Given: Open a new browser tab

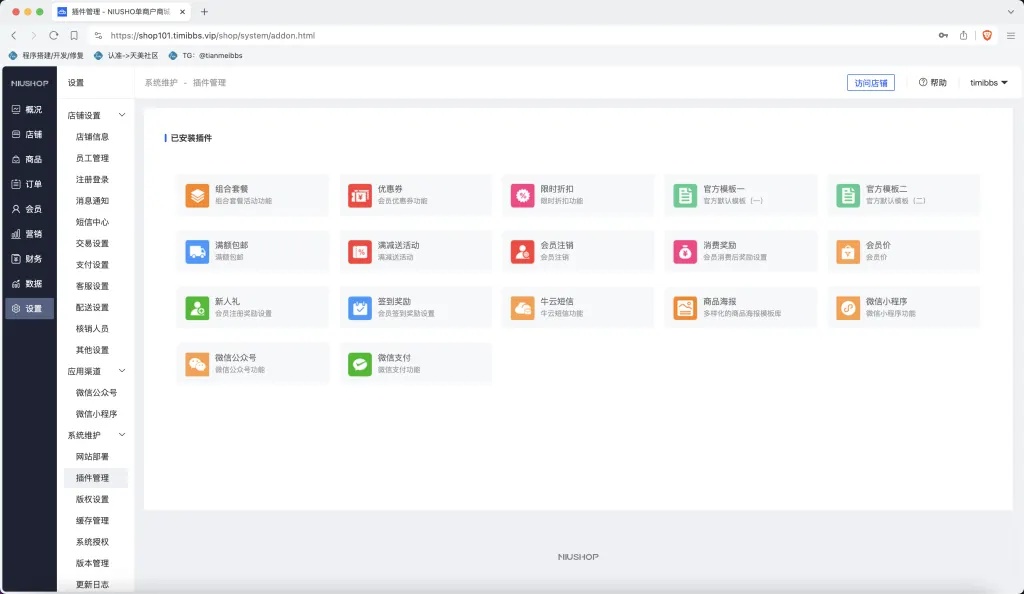Looking at the screenshot, I should click(x=204, y=12).
